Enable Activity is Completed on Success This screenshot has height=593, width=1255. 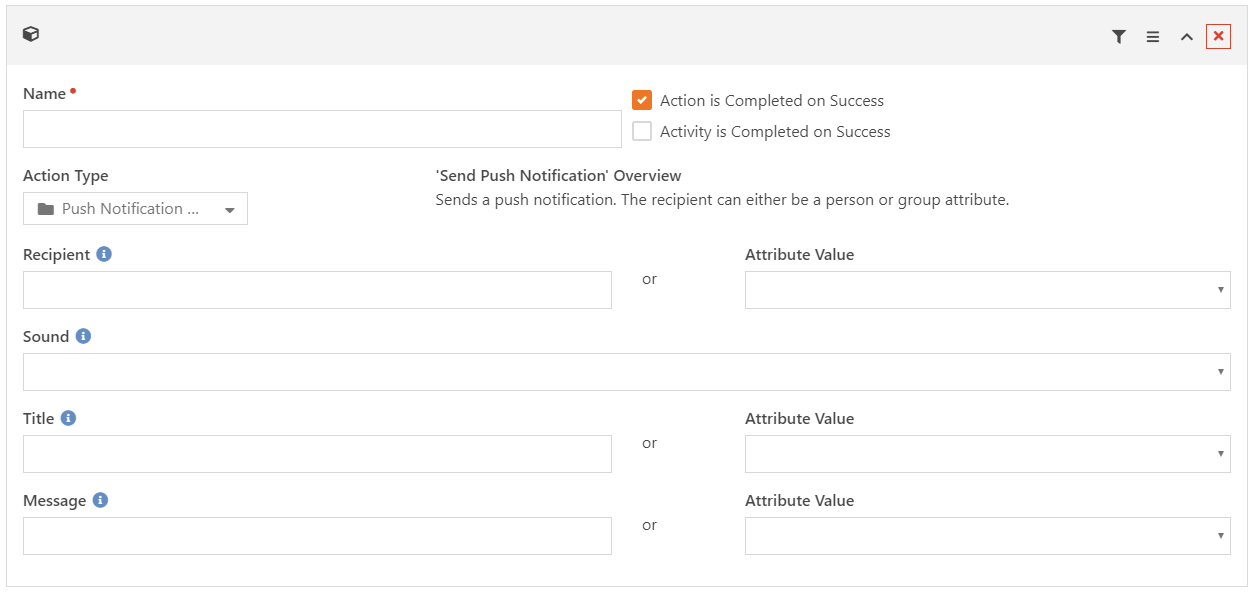642,131
